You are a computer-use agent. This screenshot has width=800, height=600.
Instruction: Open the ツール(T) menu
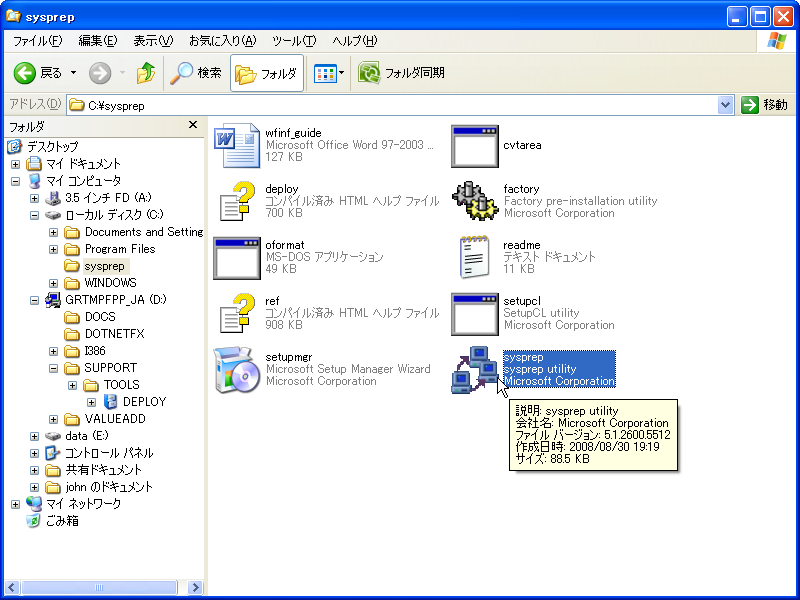point(294,41)
